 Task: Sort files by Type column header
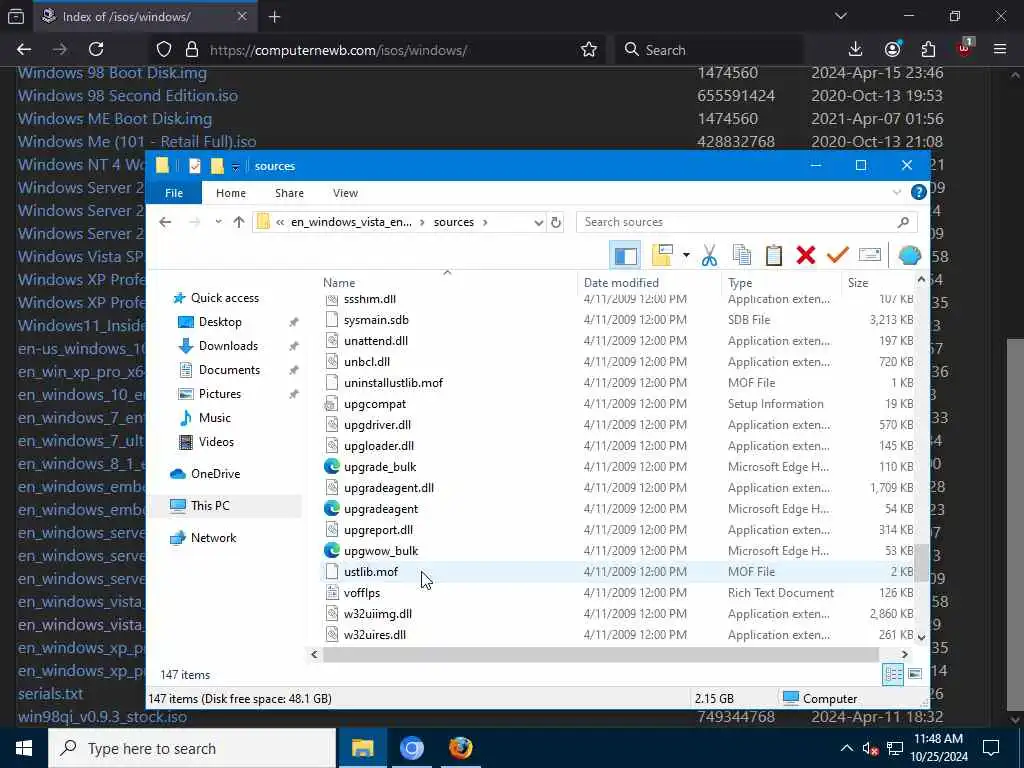740,283
